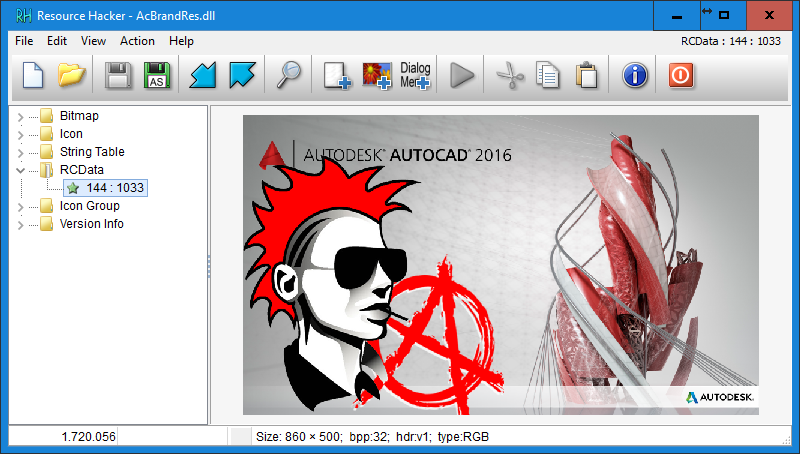Viewport: 800px width, 454px height.
Task: Click the 1.720.056 status bar value
Action: [x=88, y=437]
